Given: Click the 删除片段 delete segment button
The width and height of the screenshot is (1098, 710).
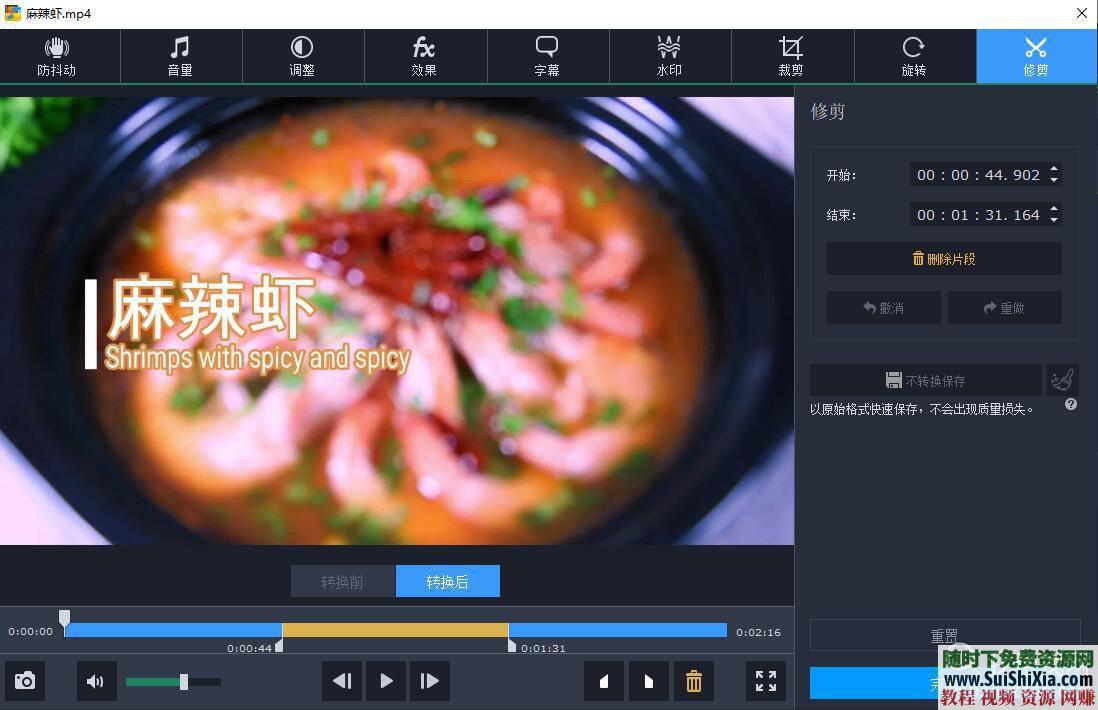Looking at the screenshot, I should click(x=943, y=259).
